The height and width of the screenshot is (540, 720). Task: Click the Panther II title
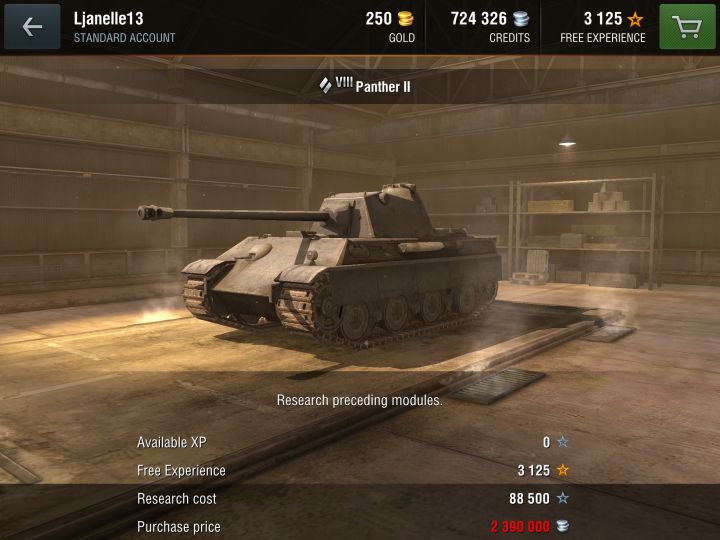pos(383,87)
